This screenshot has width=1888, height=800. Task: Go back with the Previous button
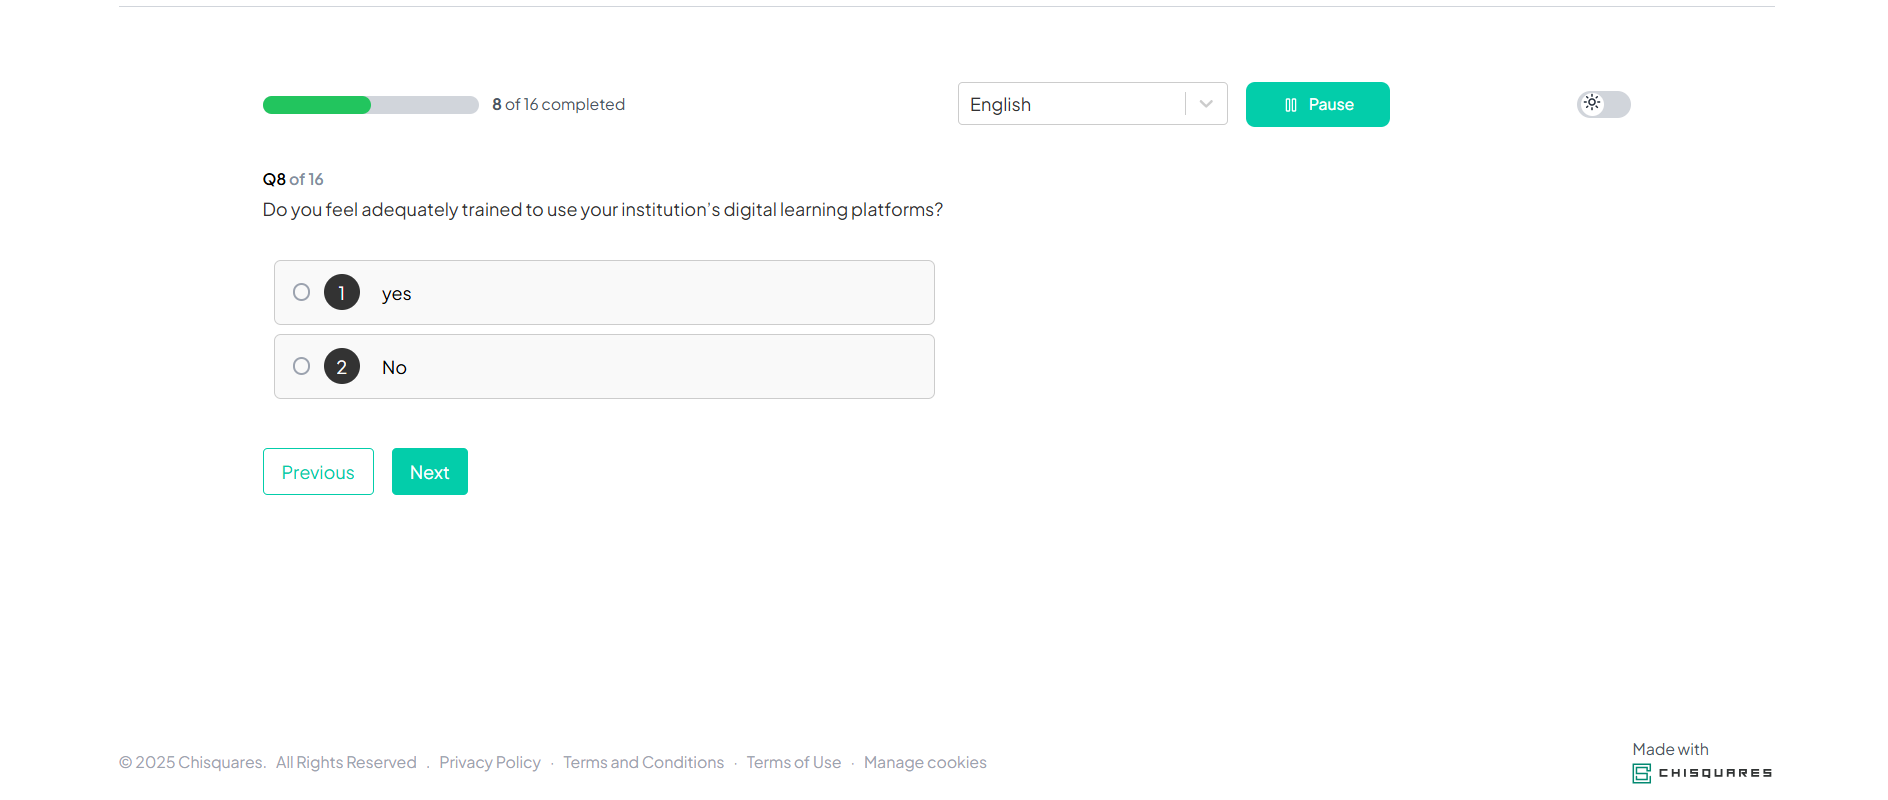pyautogui.click(x=318, y=472)
